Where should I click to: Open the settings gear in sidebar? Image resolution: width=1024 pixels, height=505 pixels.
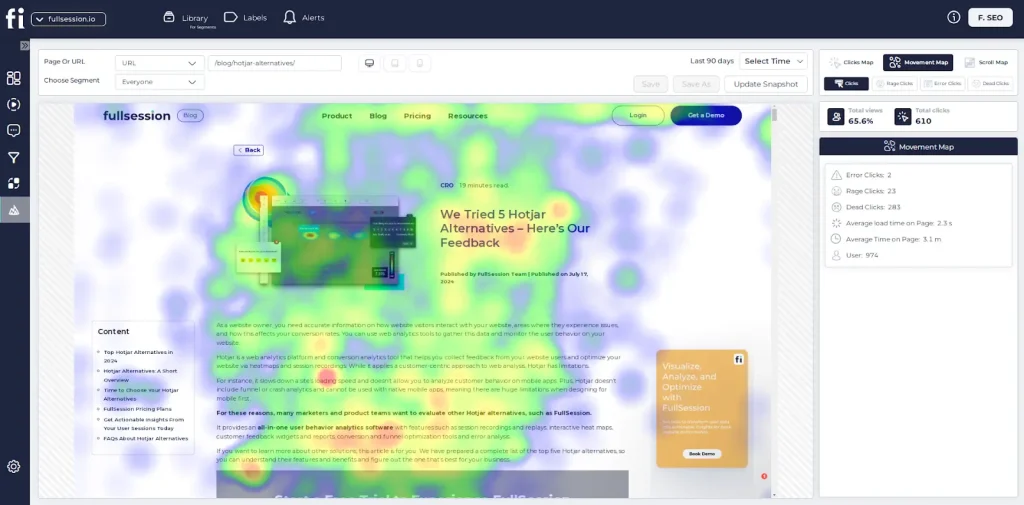[x=14, y=466]
